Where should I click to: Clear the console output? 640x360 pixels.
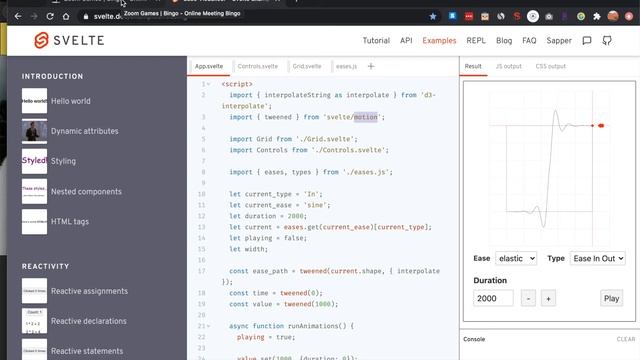[x=626, y=339]
